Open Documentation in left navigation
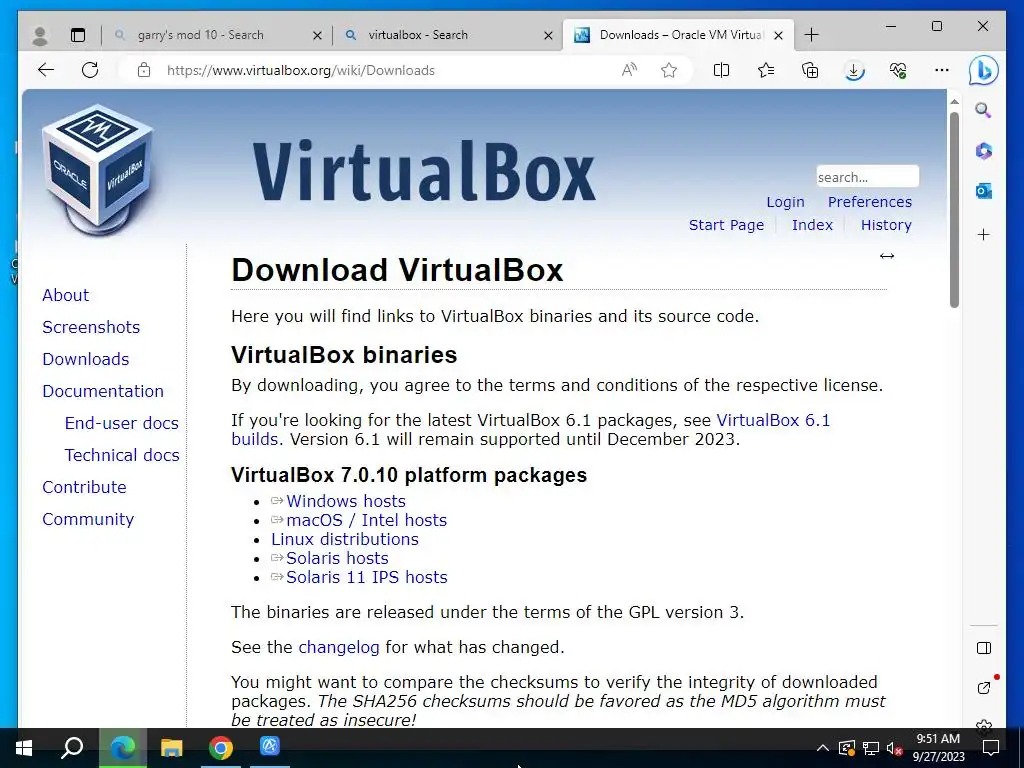 pos(103,391)
